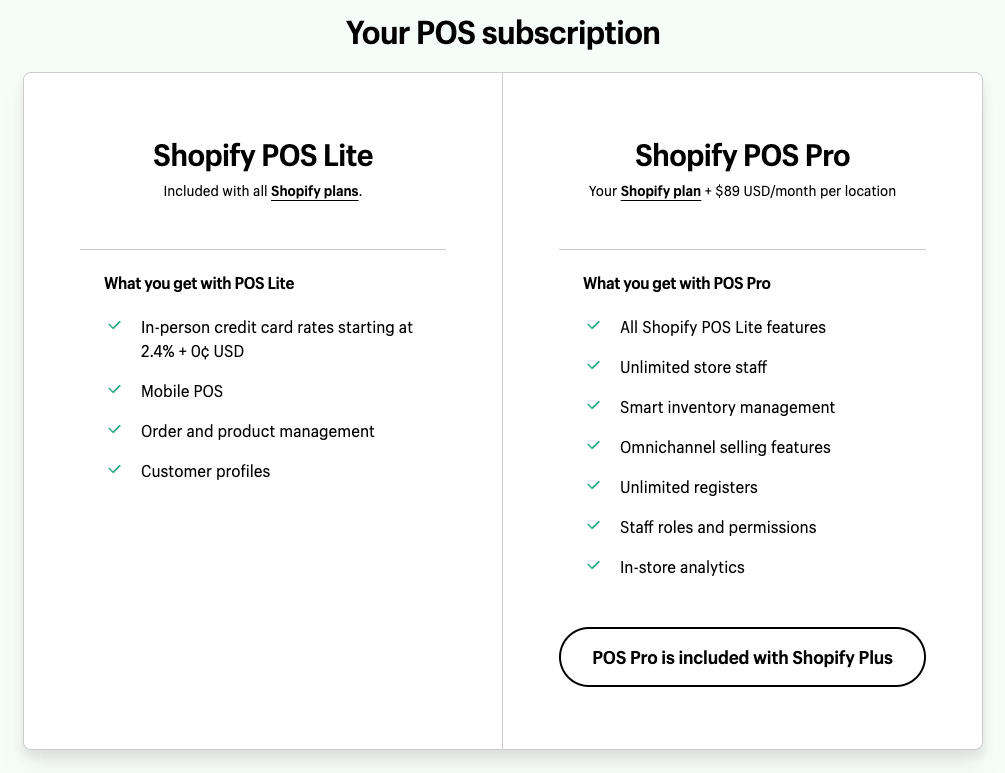Click checkmark next to In-person credit card rates
Screen dimensions: 1005x773
[115, 326]
